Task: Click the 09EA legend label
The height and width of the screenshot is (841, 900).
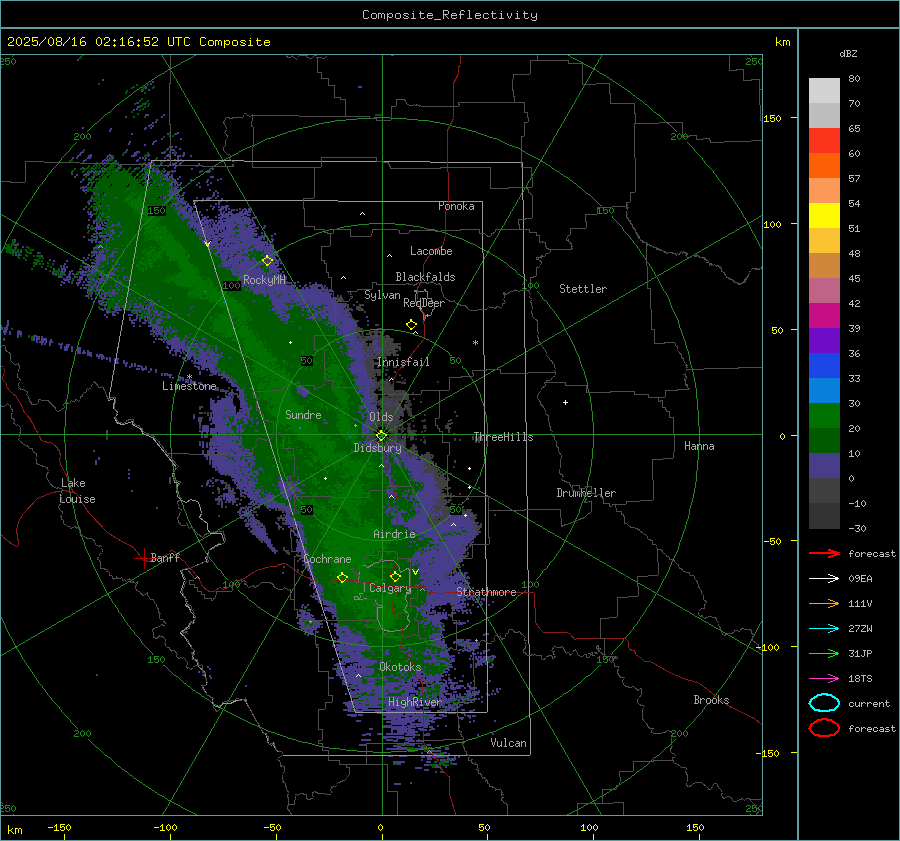Action: coord(860,579)
